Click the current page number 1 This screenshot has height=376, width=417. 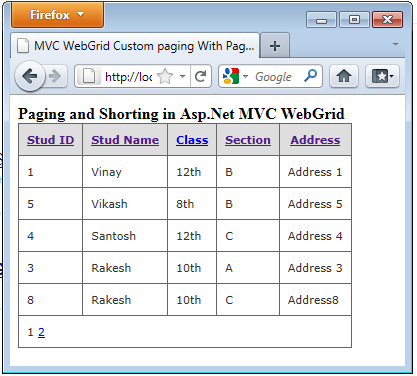click(30, 332)
